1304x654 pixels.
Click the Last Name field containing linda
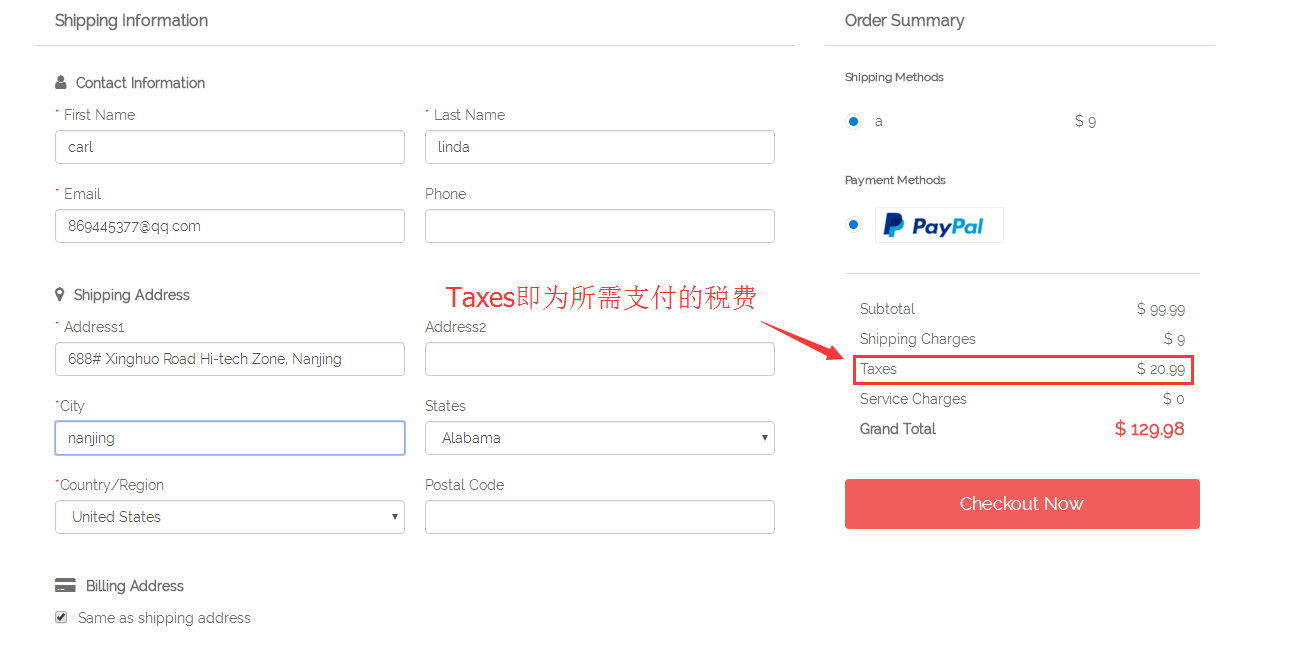(600, 147)
